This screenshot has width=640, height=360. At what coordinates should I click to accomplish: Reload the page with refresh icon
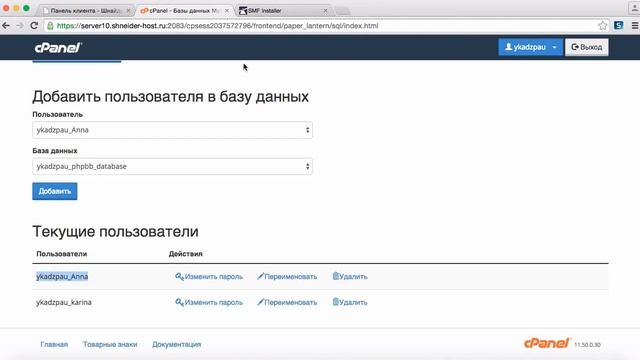click(34, 26)
